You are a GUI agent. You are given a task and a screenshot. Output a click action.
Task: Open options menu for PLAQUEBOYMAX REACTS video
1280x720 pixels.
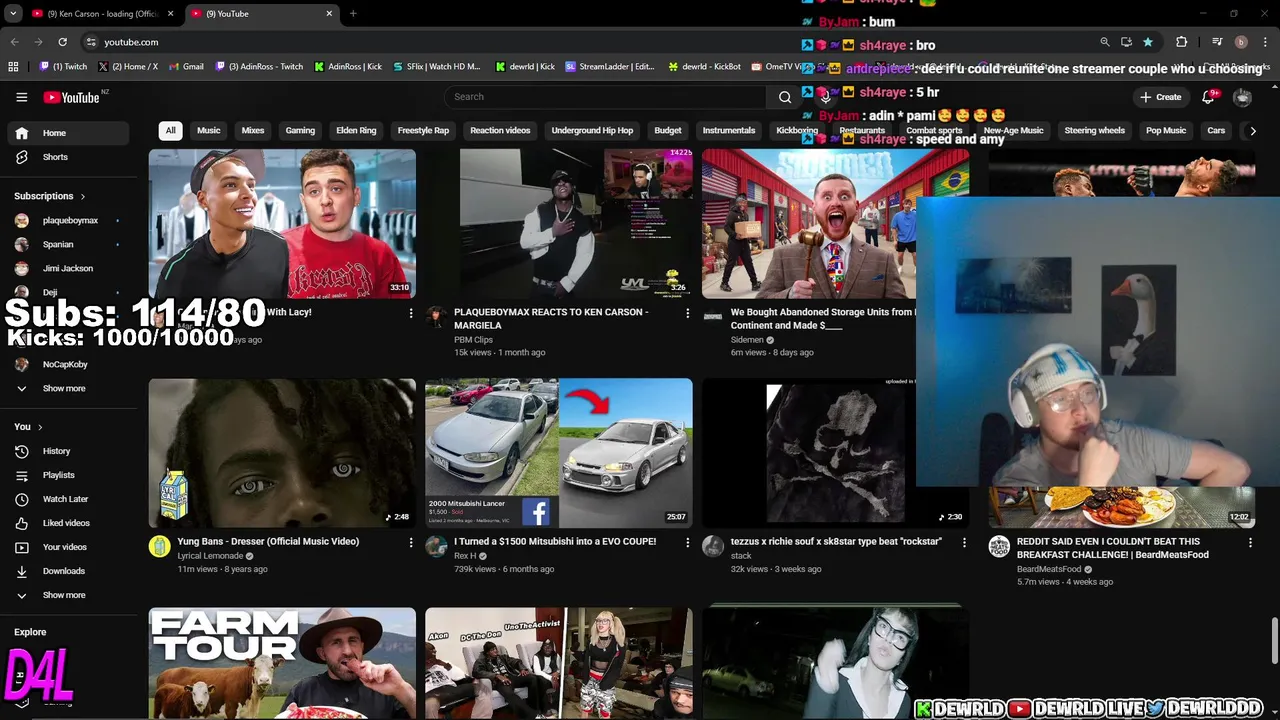(687, 313)
